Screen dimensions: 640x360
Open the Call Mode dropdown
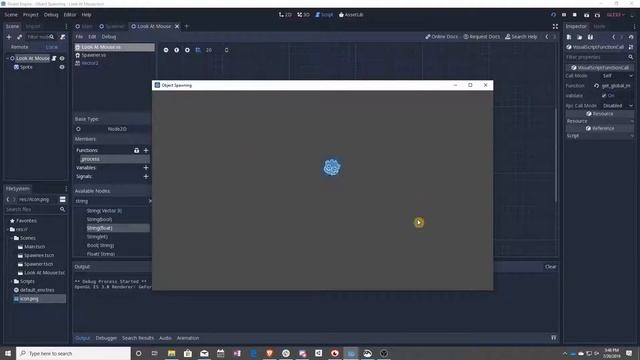(617, 76)
